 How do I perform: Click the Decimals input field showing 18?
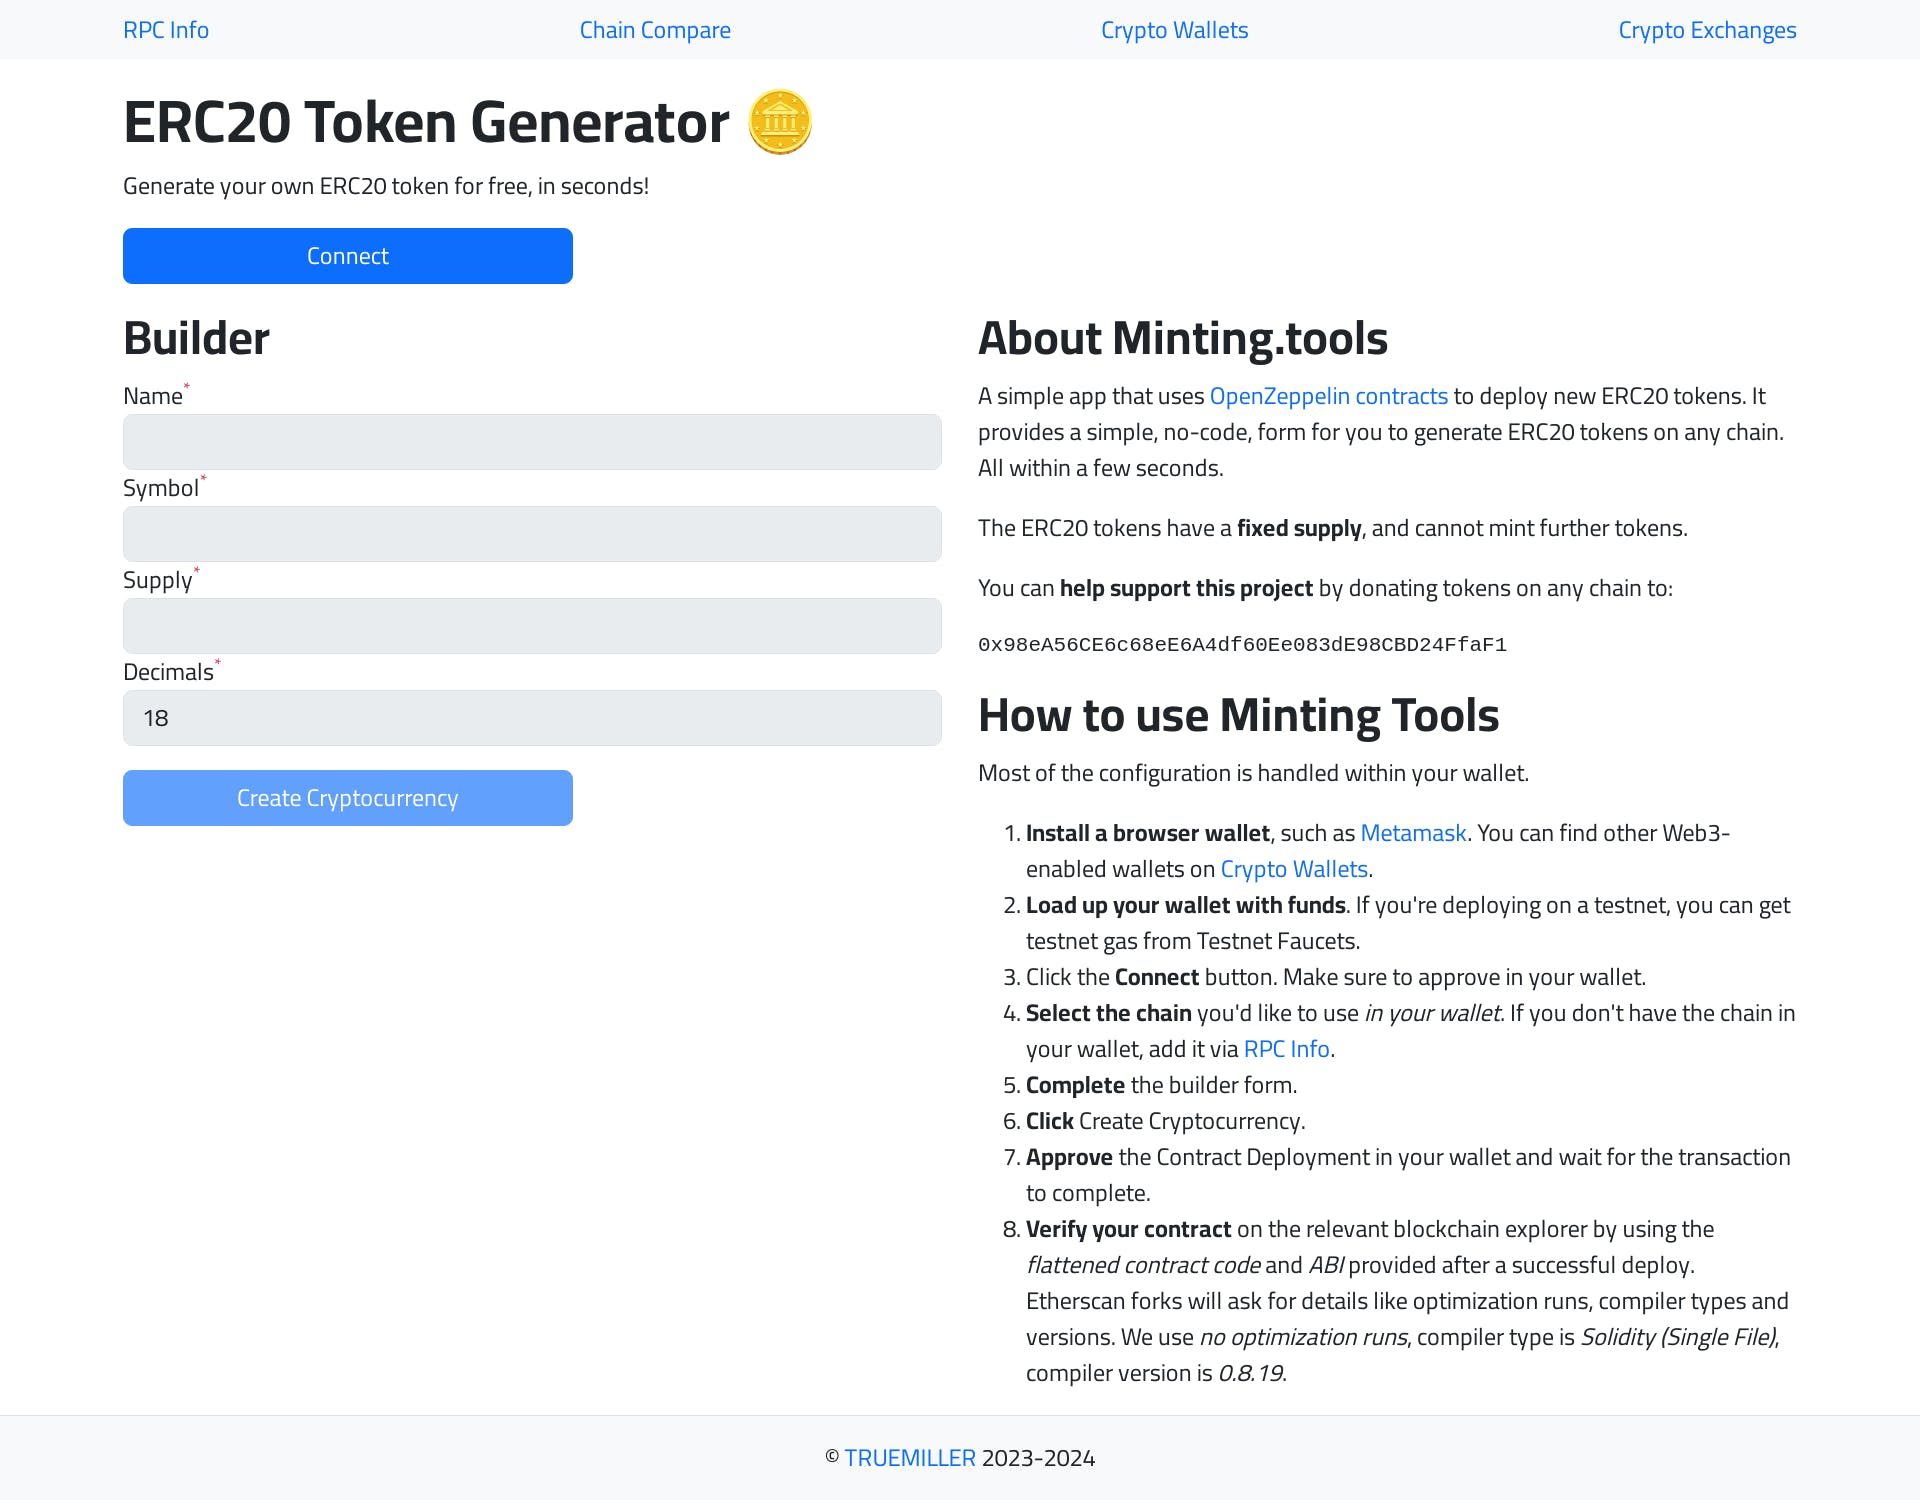pyautogui.click(x=531, y=719)
